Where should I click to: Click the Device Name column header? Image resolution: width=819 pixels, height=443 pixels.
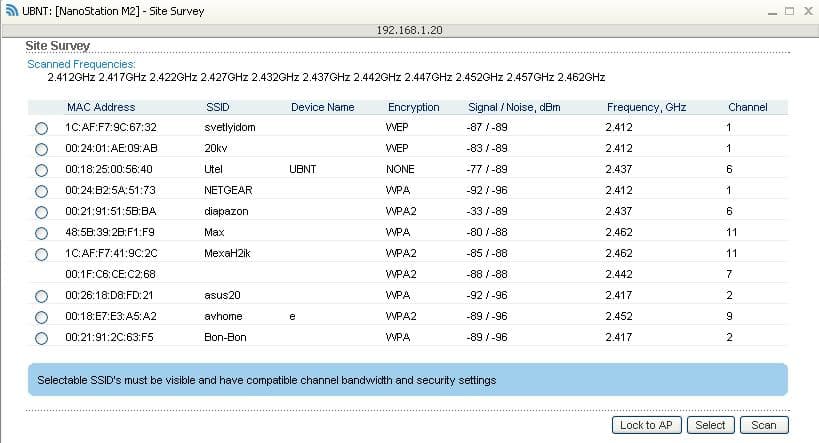click(x=322, y=107)
